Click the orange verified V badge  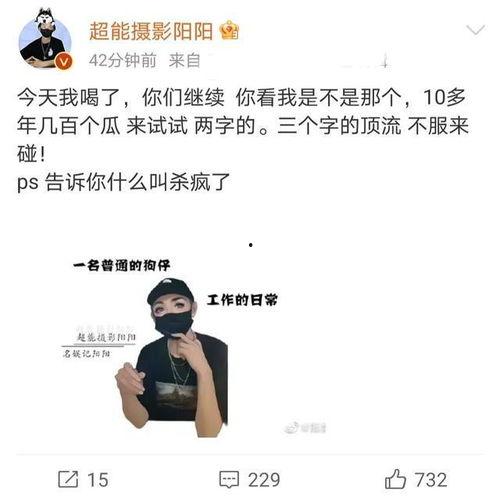pyautogui.click(x=63, y=61)
